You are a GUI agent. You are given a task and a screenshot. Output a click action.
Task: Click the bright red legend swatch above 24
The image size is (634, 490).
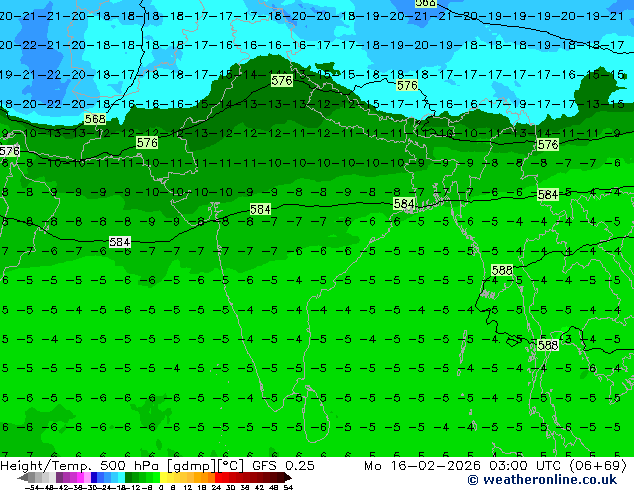tap(218, 478)
